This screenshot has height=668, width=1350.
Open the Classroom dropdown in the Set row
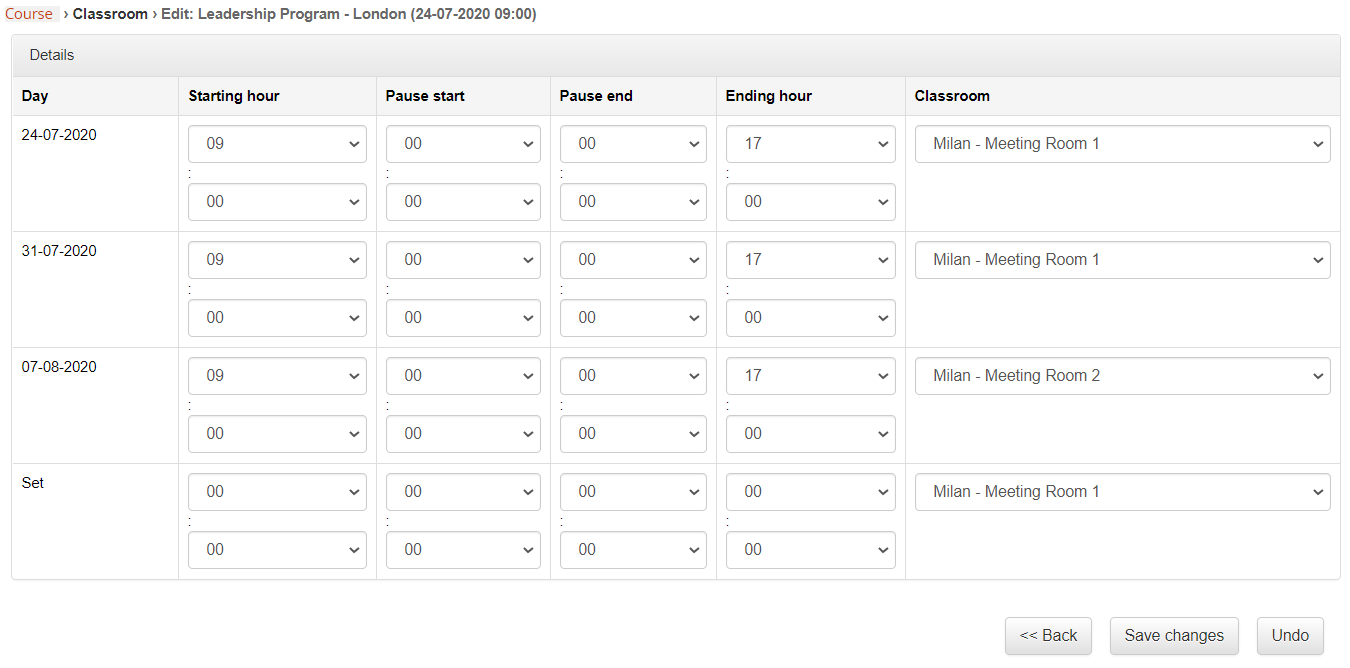pyautogui.click(x=1122, y=491)
